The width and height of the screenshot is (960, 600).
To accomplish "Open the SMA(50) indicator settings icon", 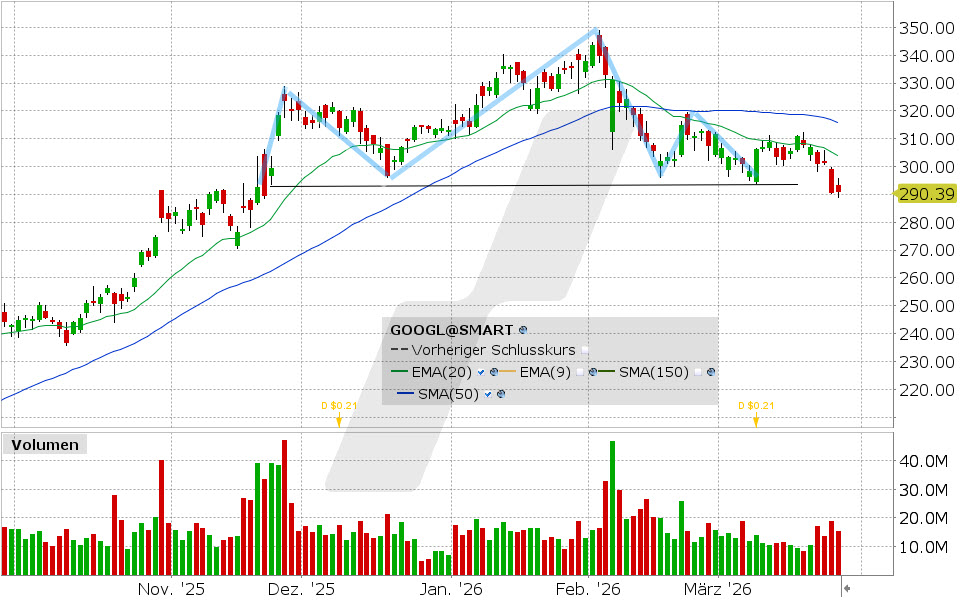I will click(500, 394).
